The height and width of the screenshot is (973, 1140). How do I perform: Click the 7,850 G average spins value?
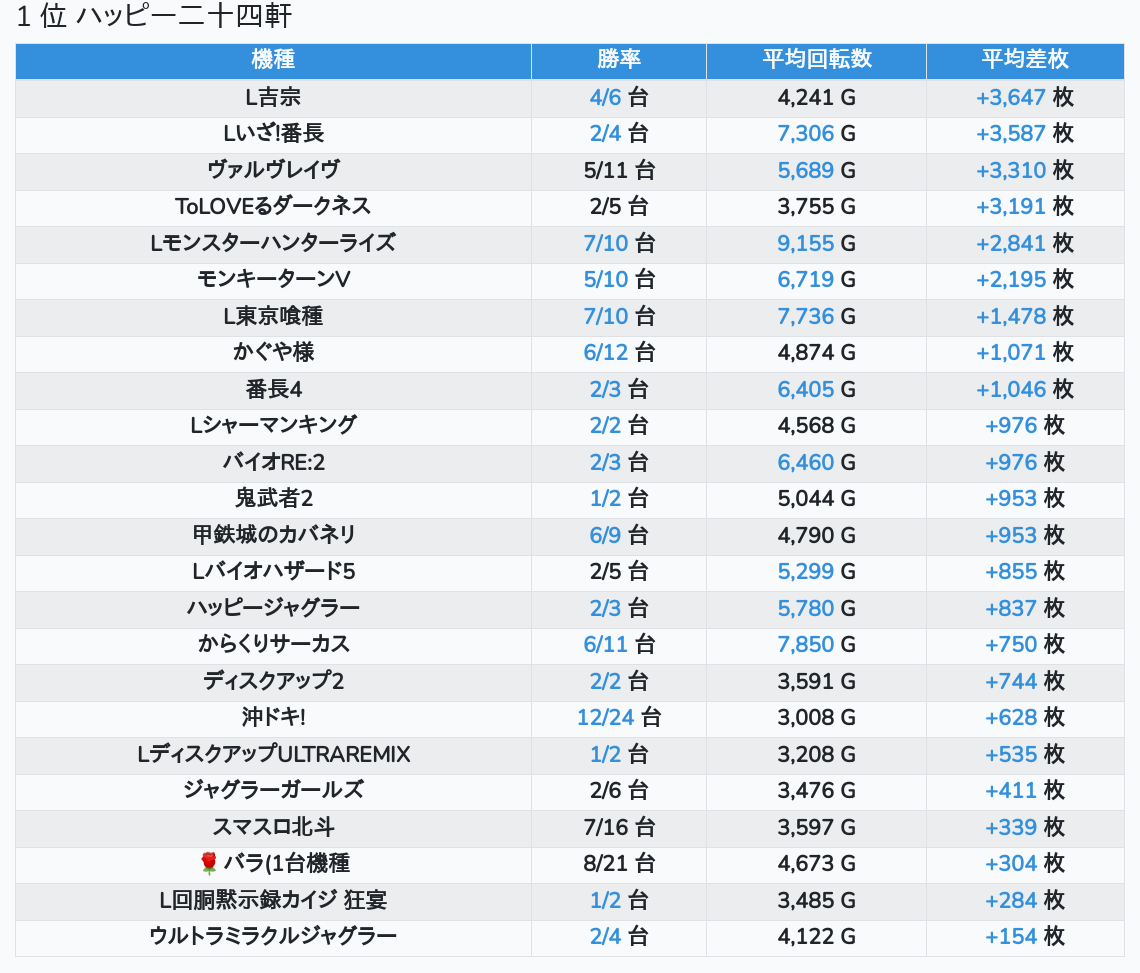coord(816,644)
